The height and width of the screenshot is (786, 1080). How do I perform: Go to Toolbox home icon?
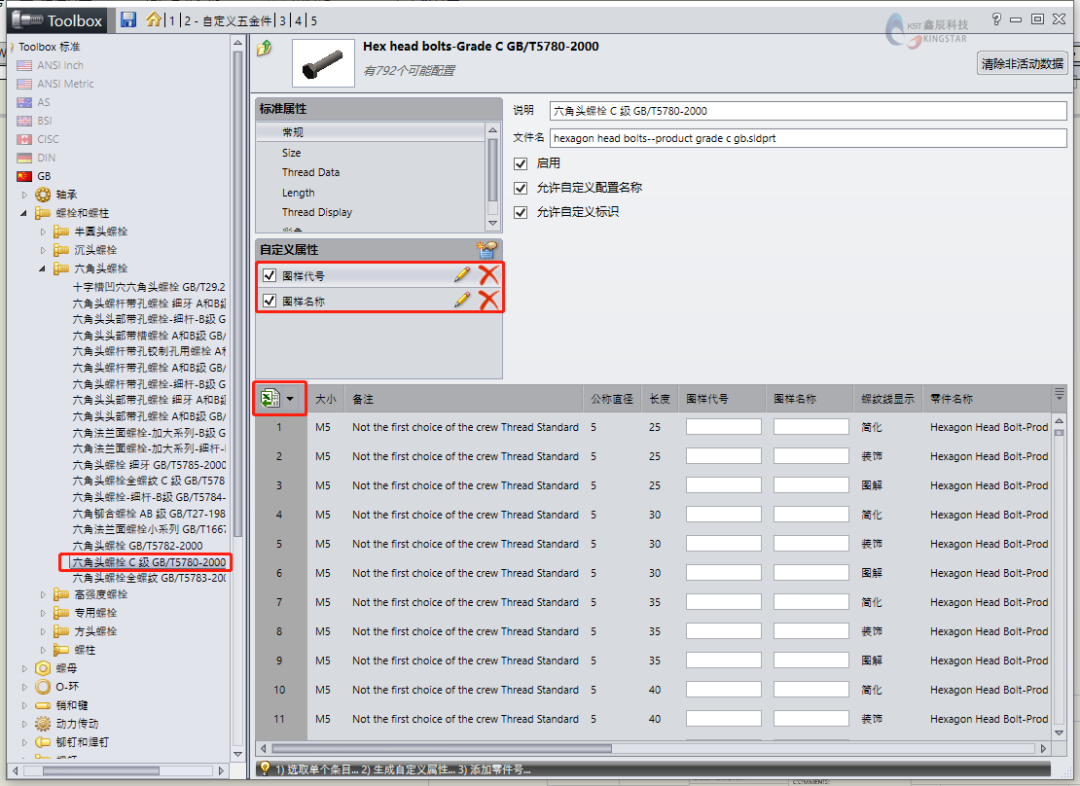[154, 19]
